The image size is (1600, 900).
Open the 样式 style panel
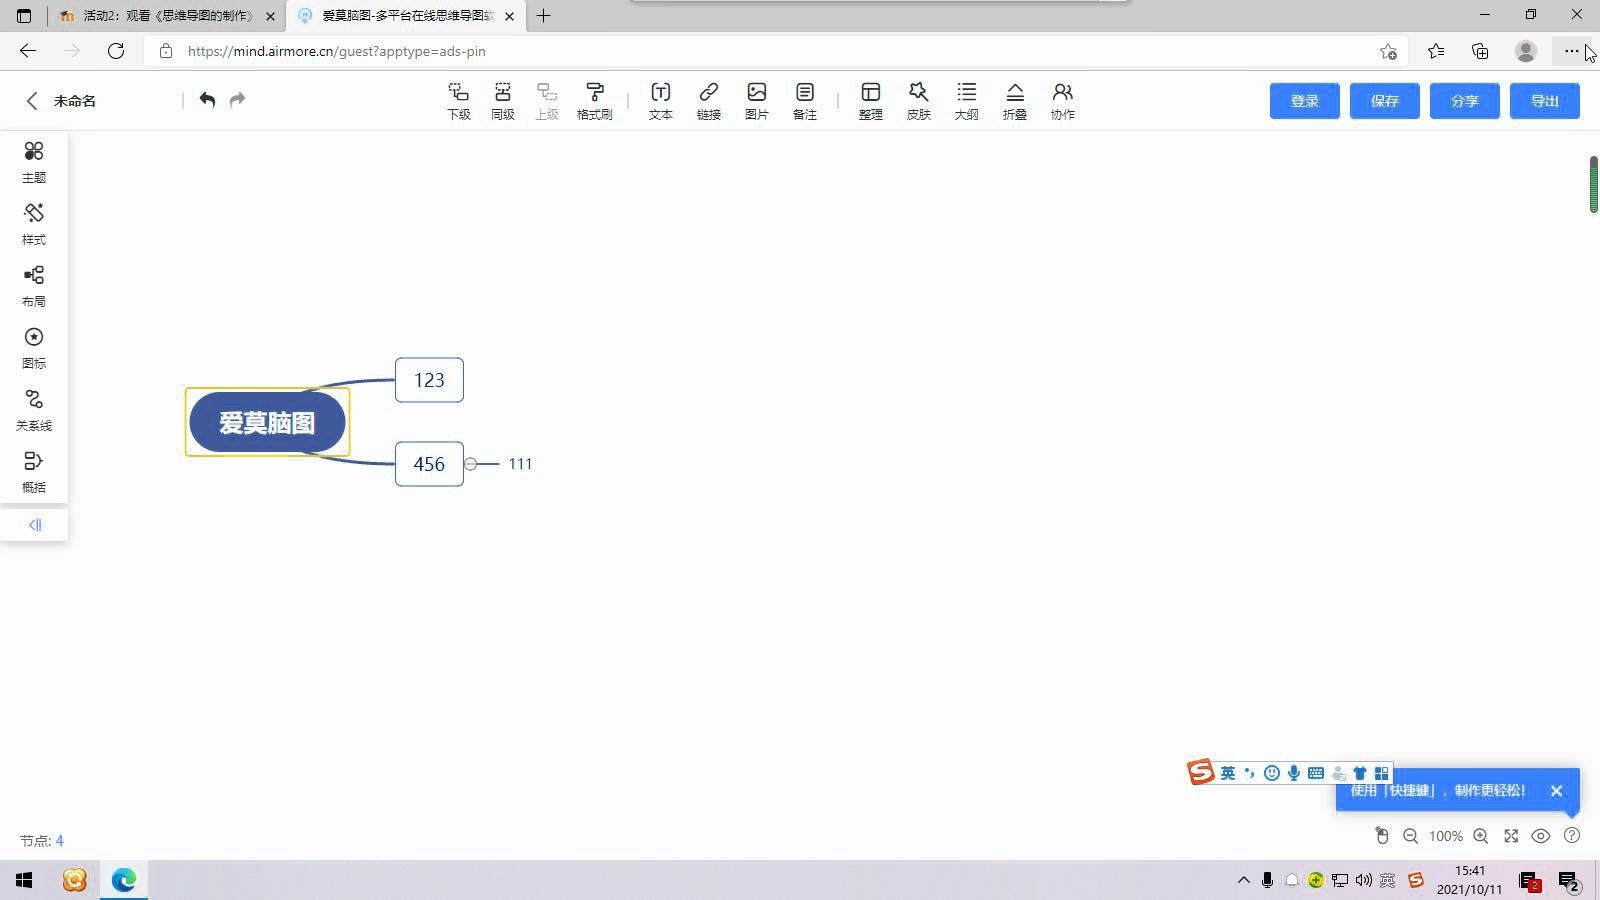[34, 224]
